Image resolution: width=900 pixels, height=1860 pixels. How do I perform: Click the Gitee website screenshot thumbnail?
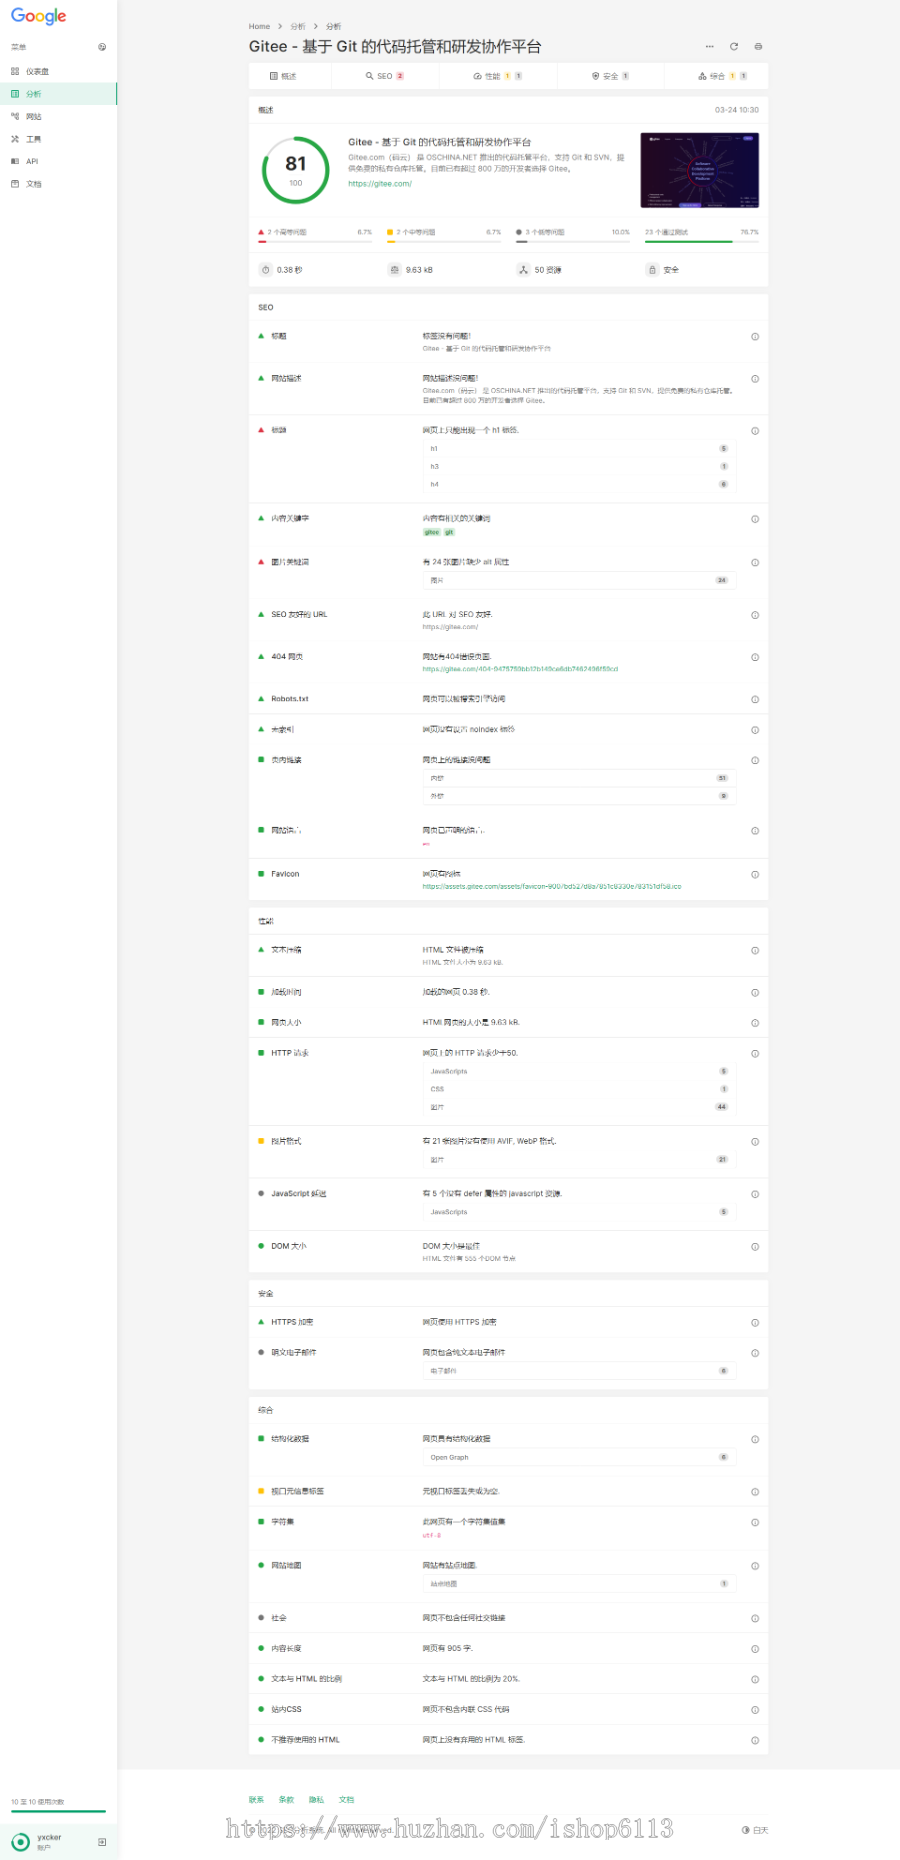click(699, 170)
